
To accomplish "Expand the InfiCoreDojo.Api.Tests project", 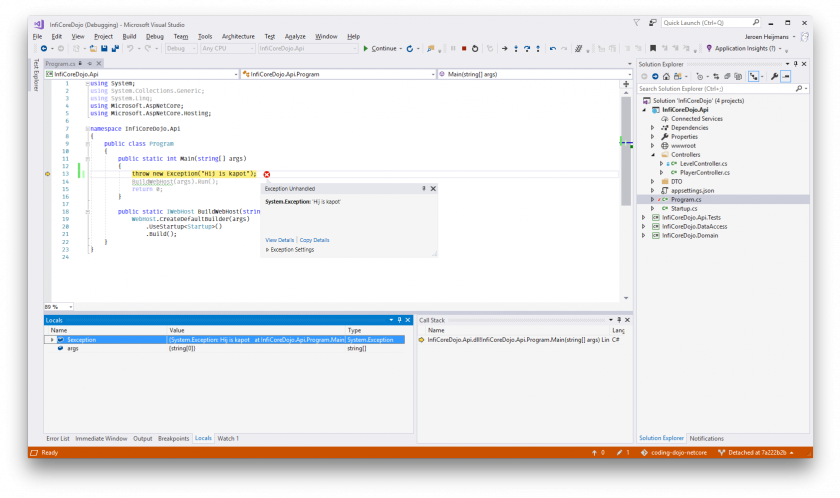I will (643, 217).
